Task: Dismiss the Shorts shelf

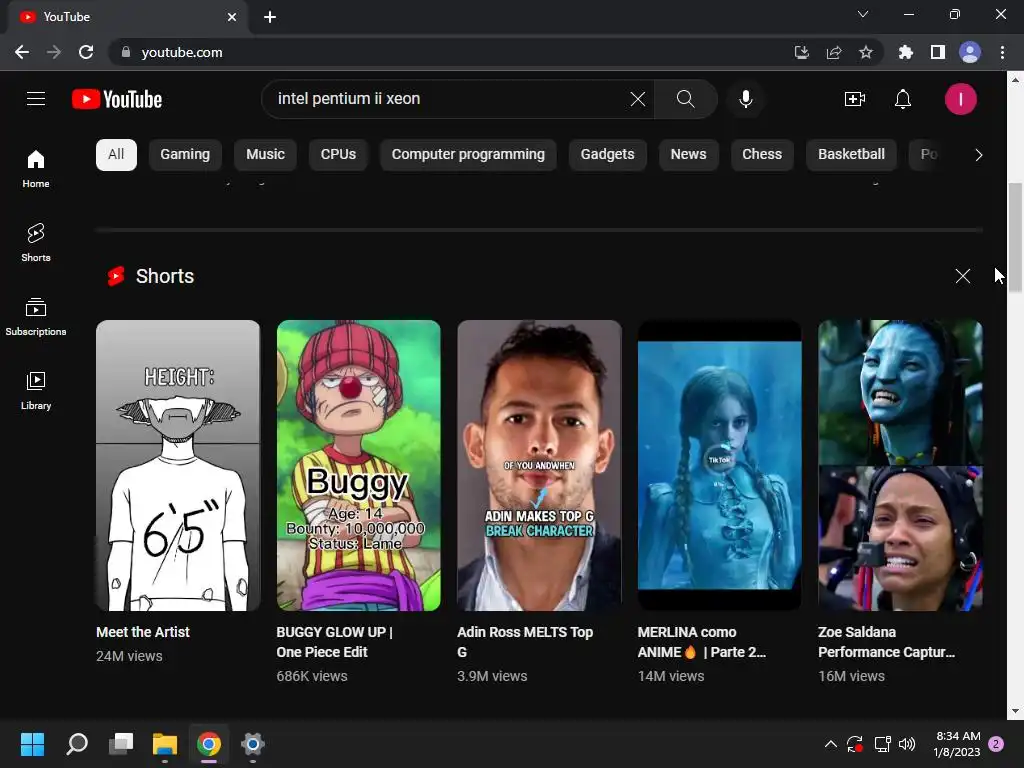Action: click(x=963, y=276)
